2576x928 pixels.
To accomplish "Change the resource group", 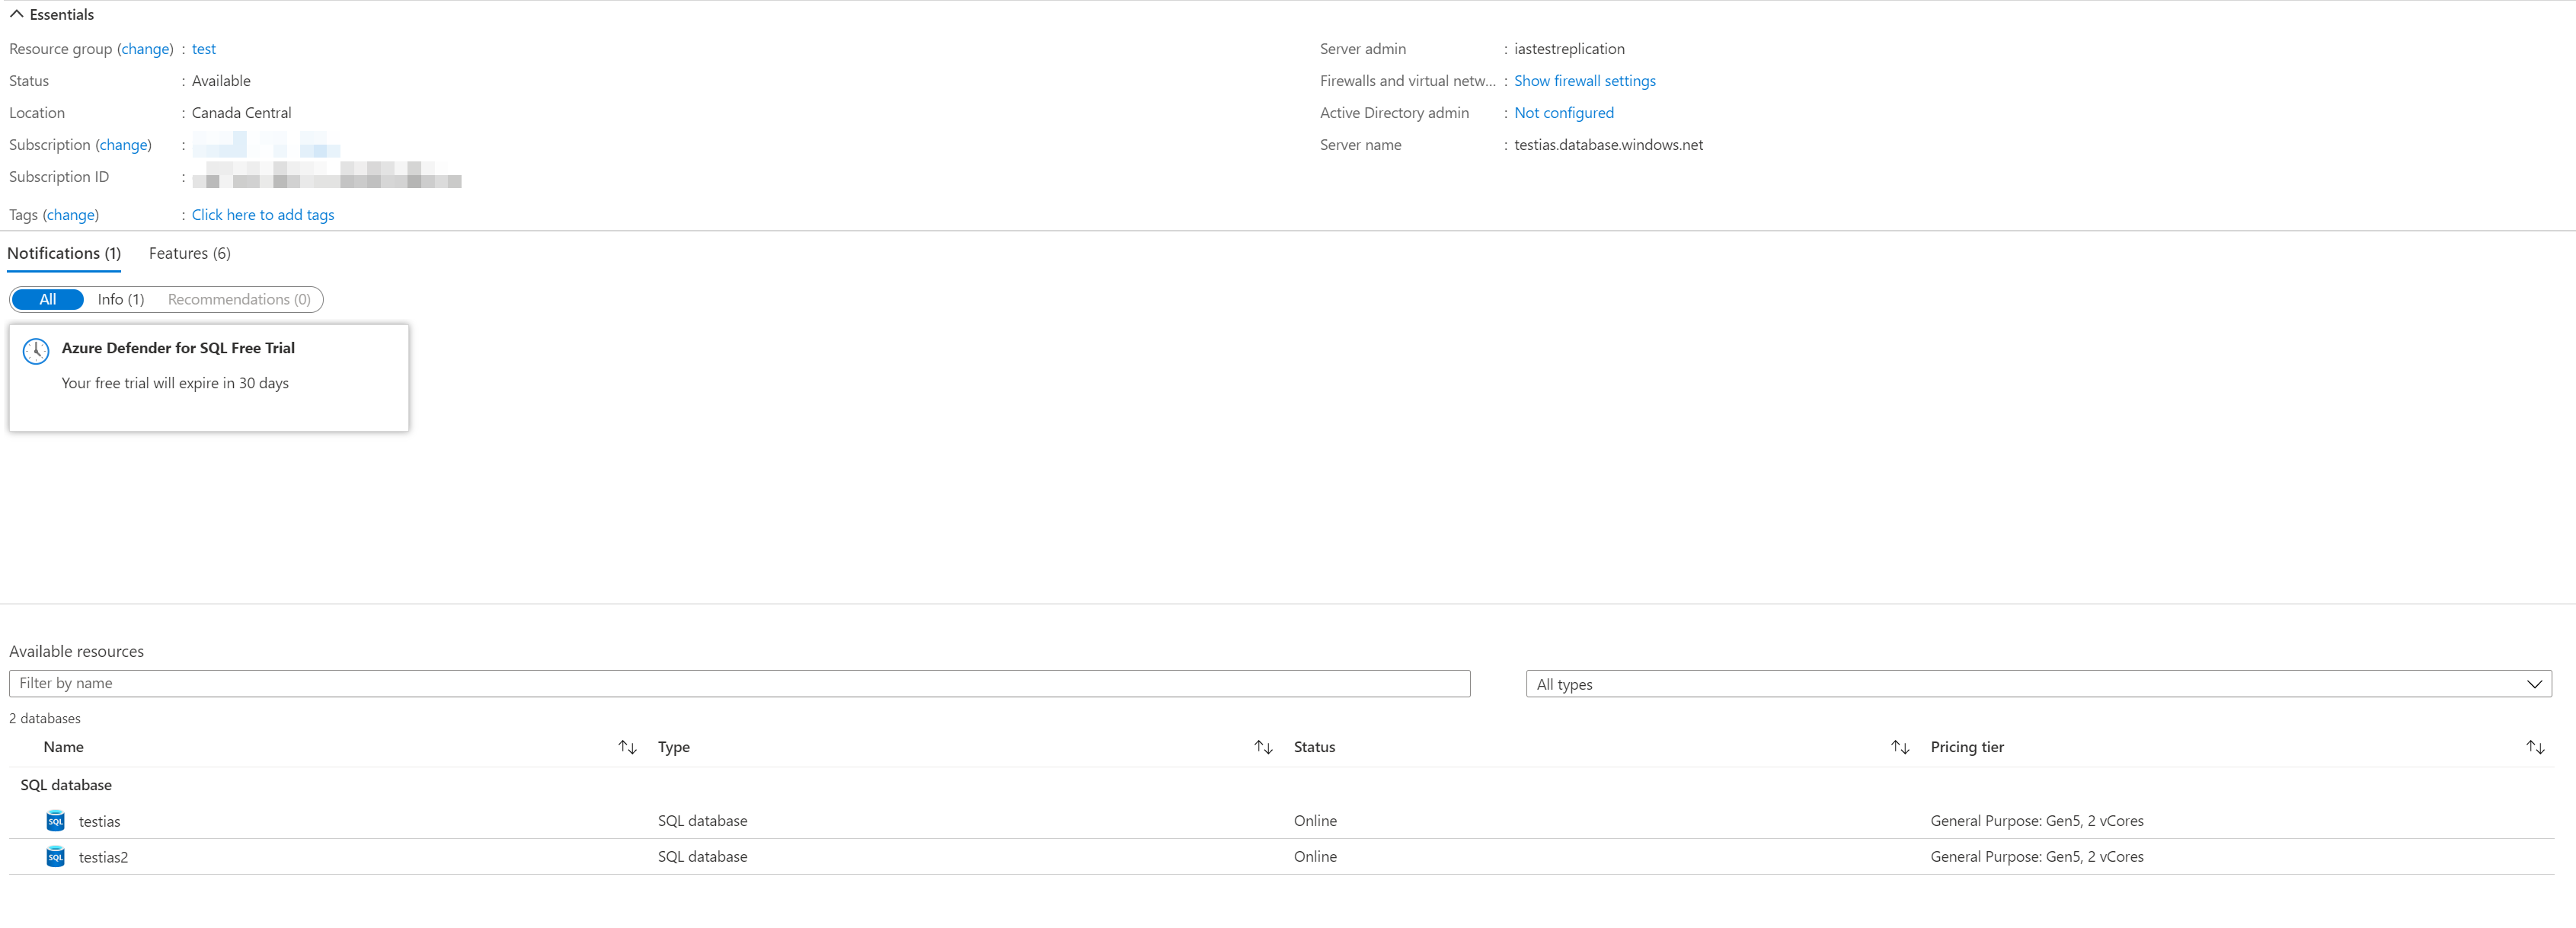I will [145, 49].
